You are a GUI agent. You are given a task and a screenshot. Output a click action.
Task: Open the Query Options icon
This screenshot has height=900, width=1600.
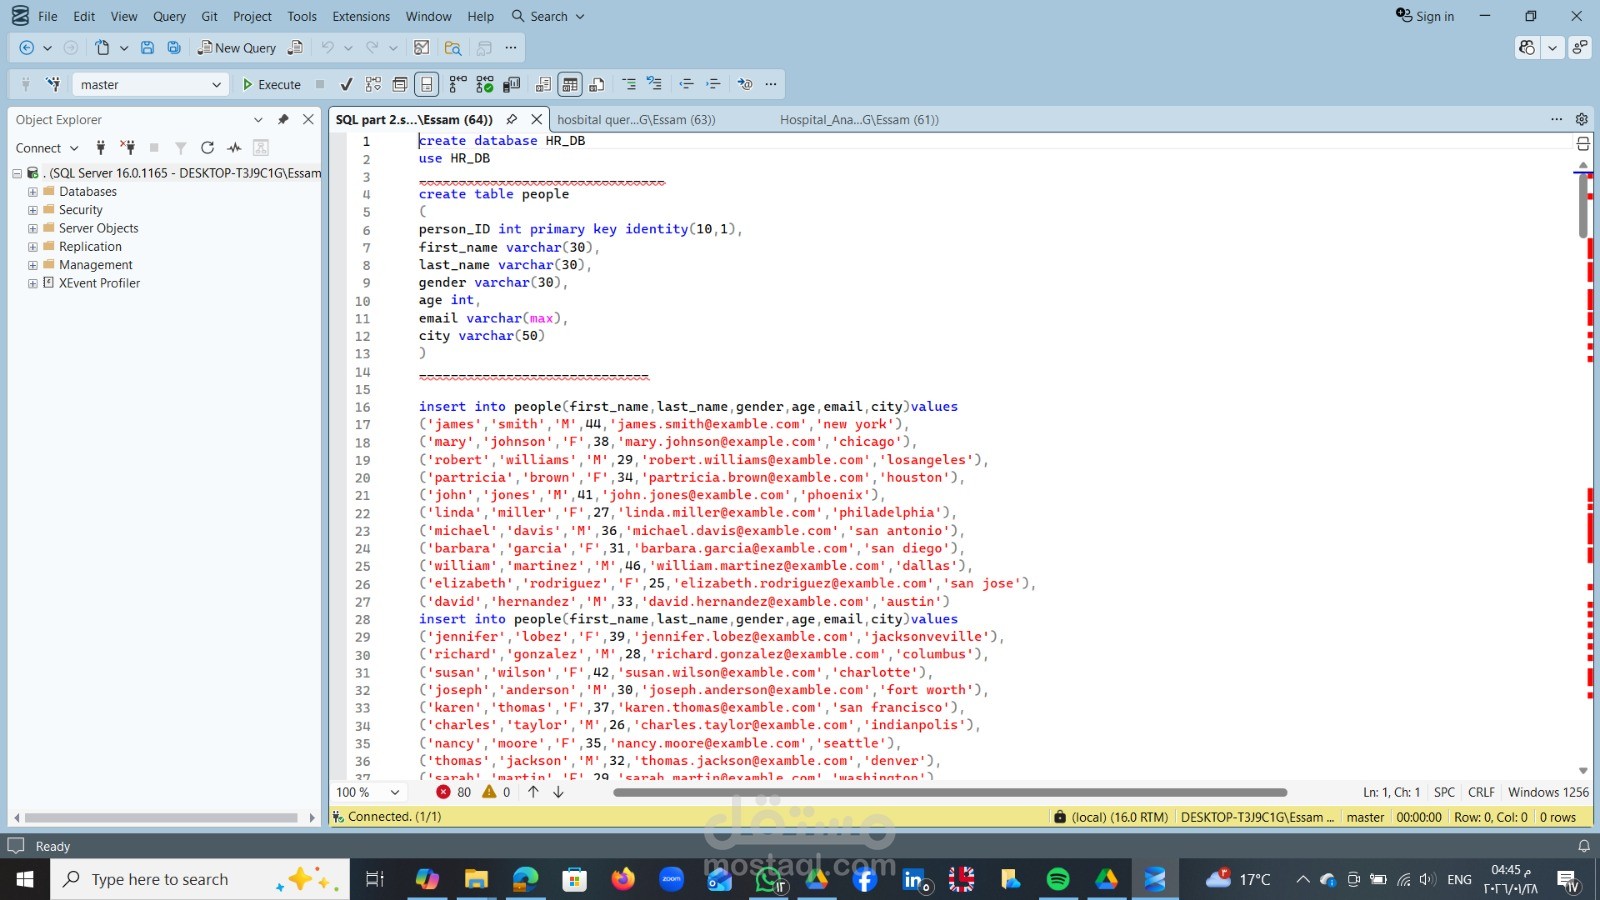(x=400, y=85)
